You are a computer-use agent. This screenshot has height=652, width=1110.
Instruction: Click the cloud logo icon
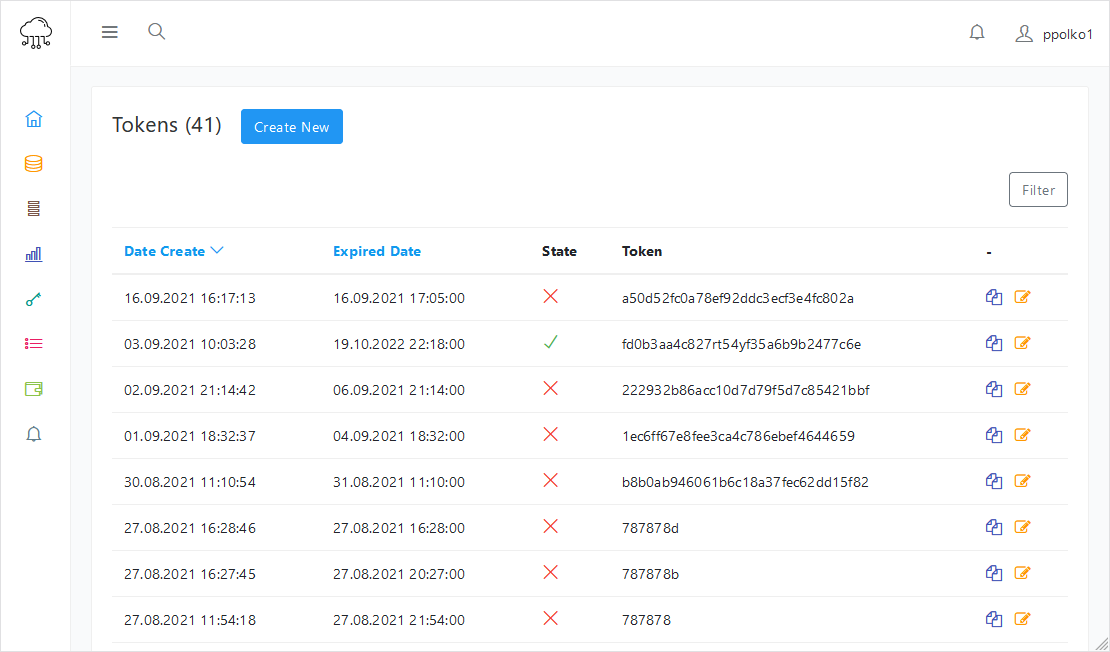(x=35, y=33)
